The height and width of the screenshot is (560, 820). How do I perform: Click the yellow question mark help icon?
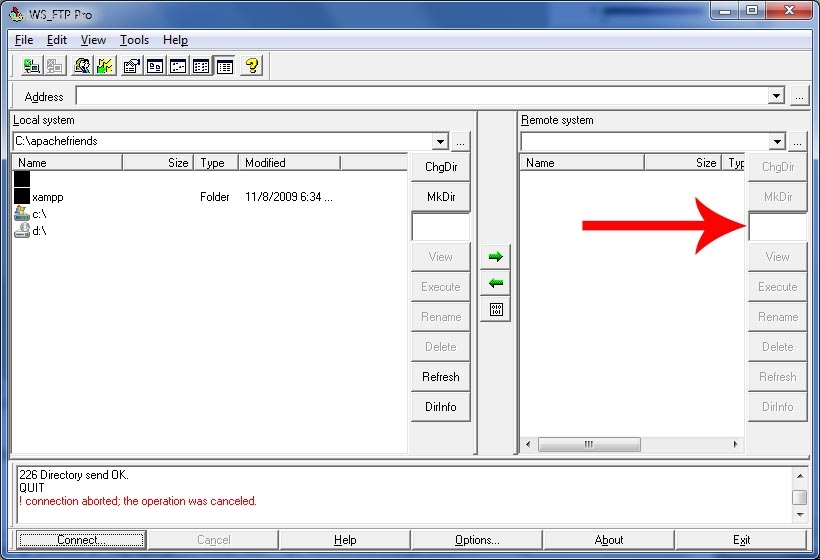(252, 66)
